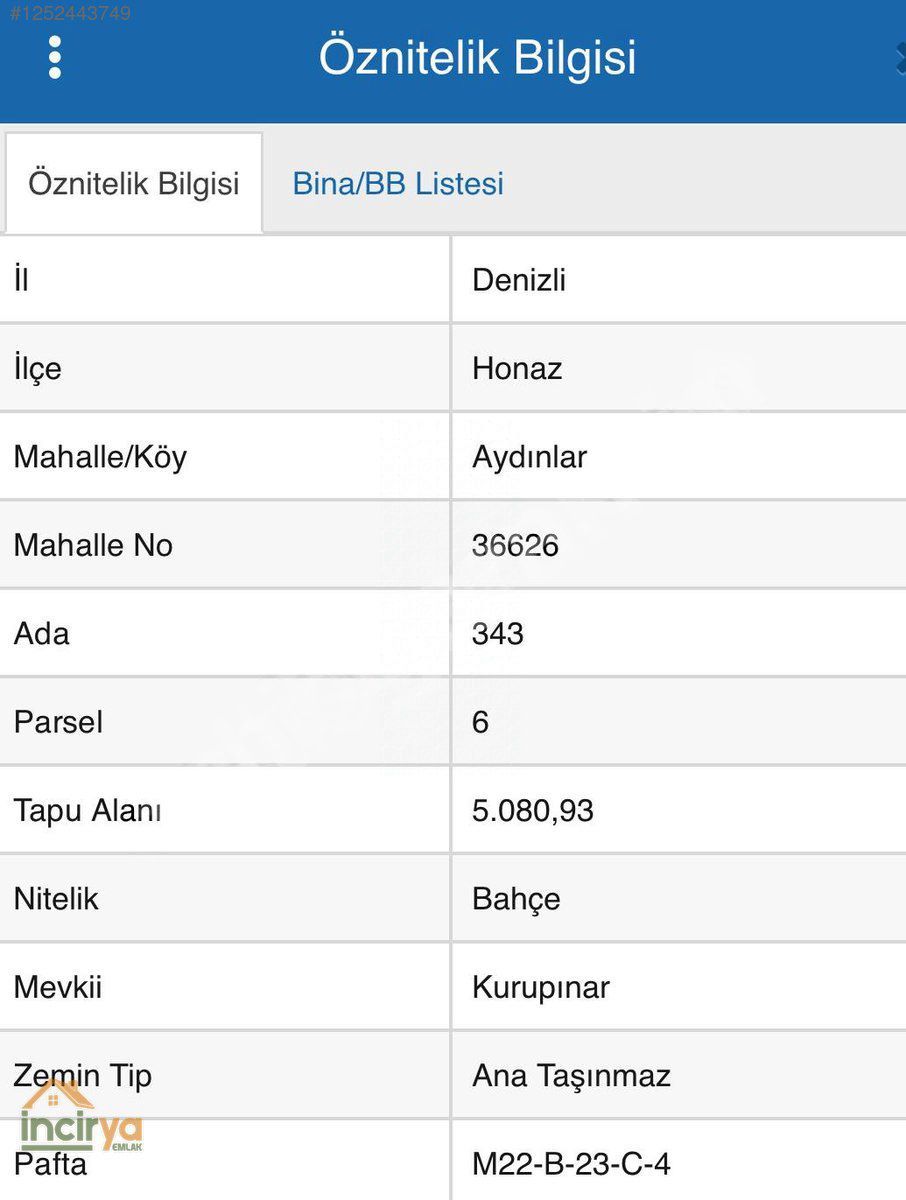Viewport: 906px width, 1200px height.
Task: Select the Tapu Alanı row label
Action: [87, 810]
